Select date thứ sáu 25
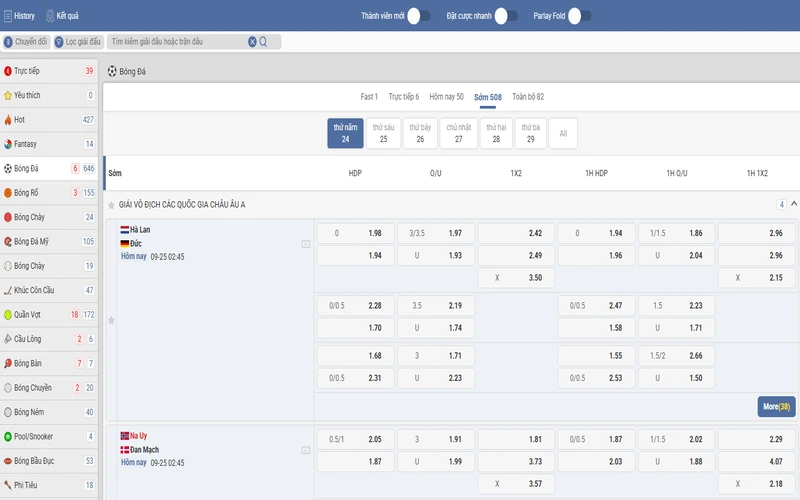The width and height of the screenshot is (800, 500). [383, 133]
